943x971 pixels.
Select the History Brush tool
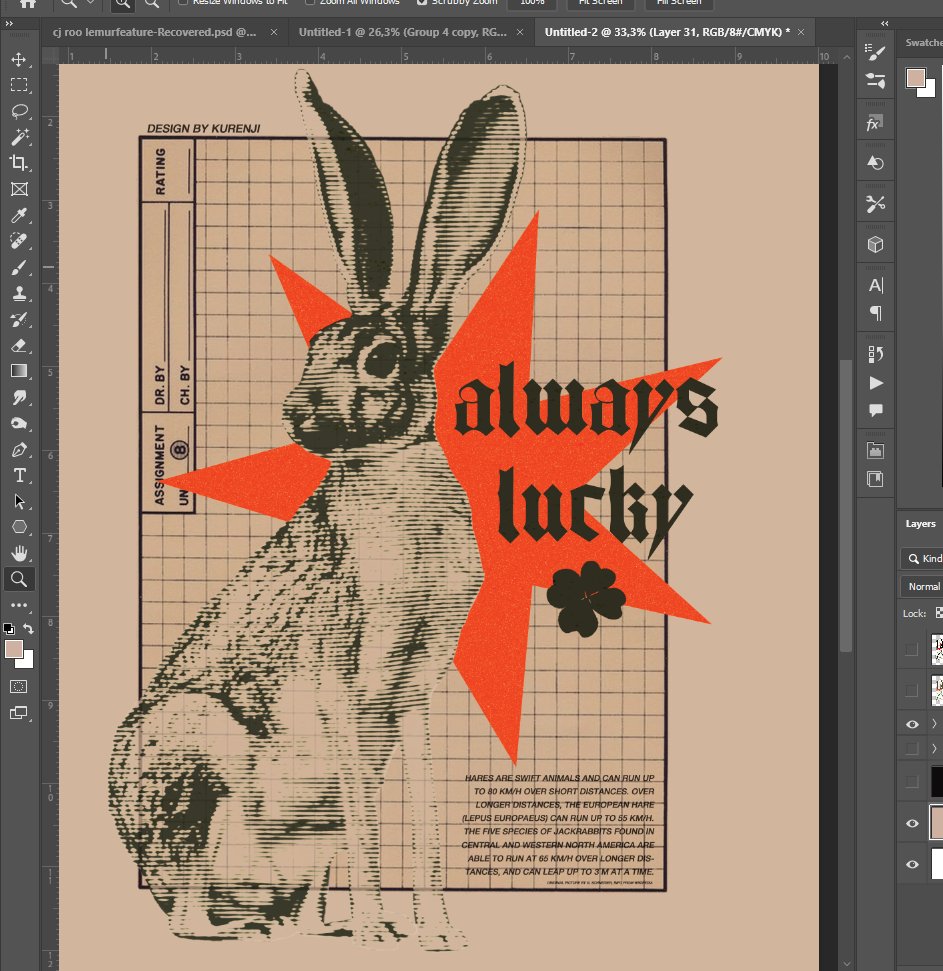point(19,320)
